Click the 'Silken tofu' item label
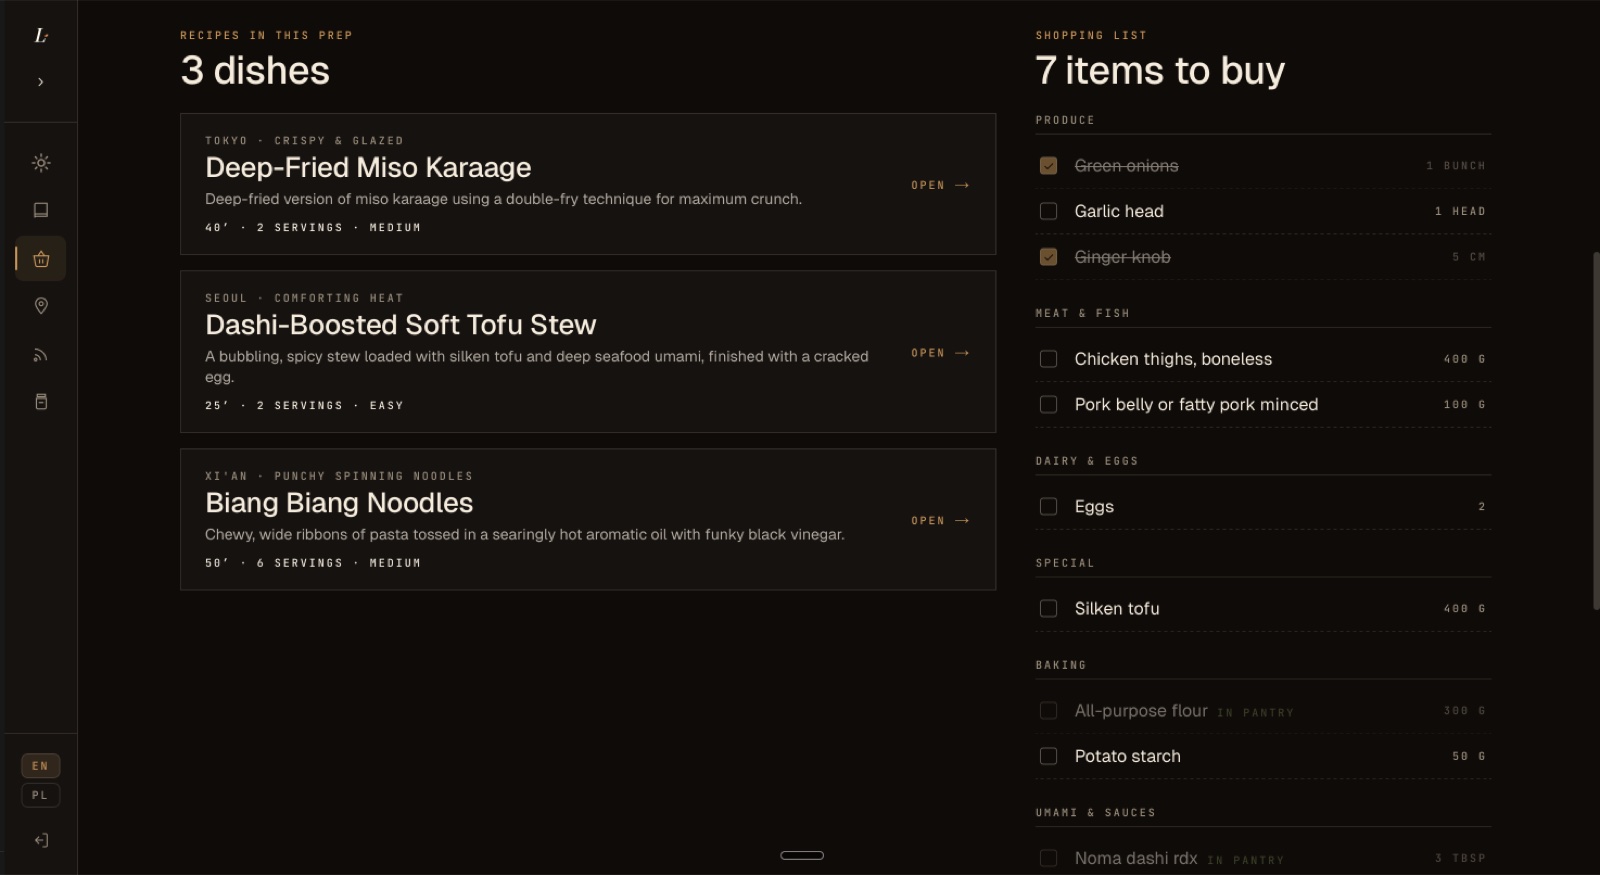The width and height of the screenshot is (1600, 875). coord(1117,609)
